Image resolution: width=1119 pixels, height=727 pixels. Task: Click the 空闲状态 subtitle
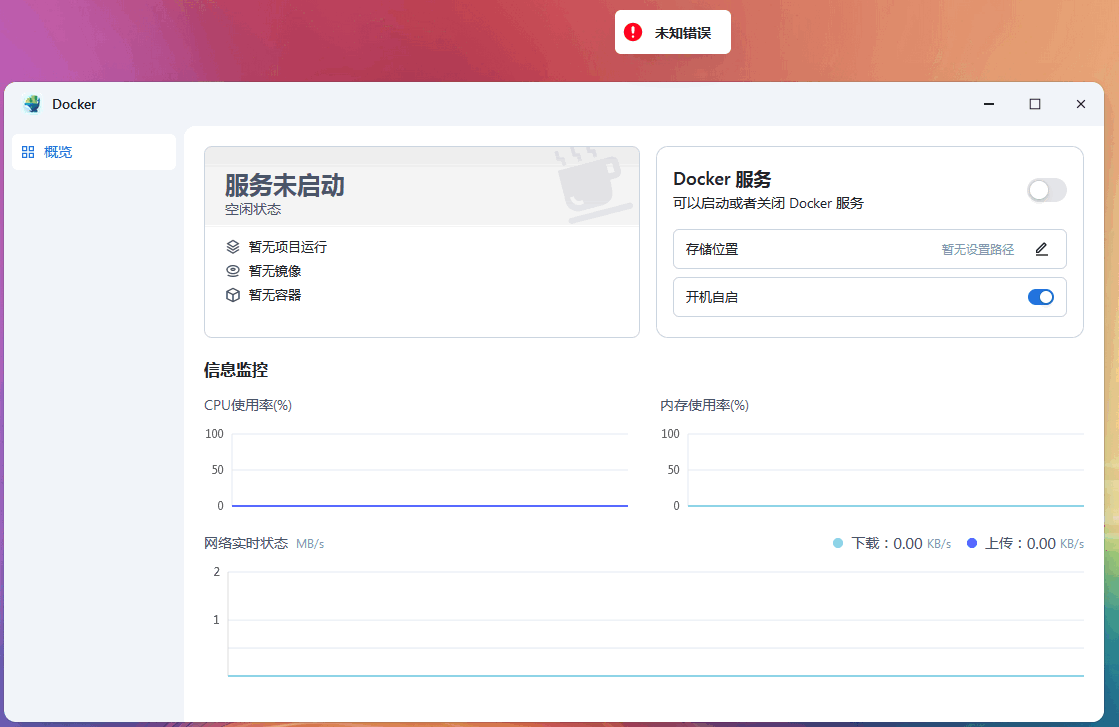[x=253, y=210]
